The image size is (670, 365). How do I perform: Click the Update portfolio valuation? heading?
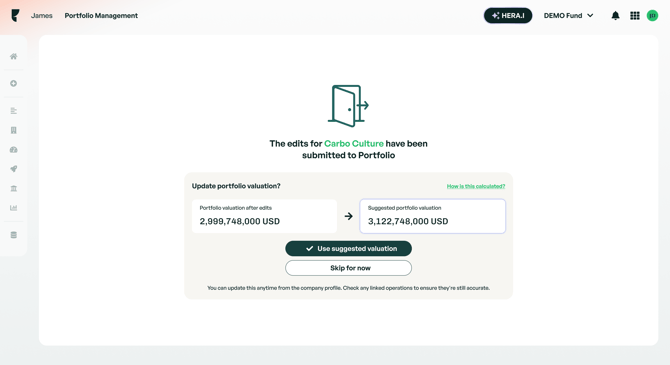click(236, 186)
